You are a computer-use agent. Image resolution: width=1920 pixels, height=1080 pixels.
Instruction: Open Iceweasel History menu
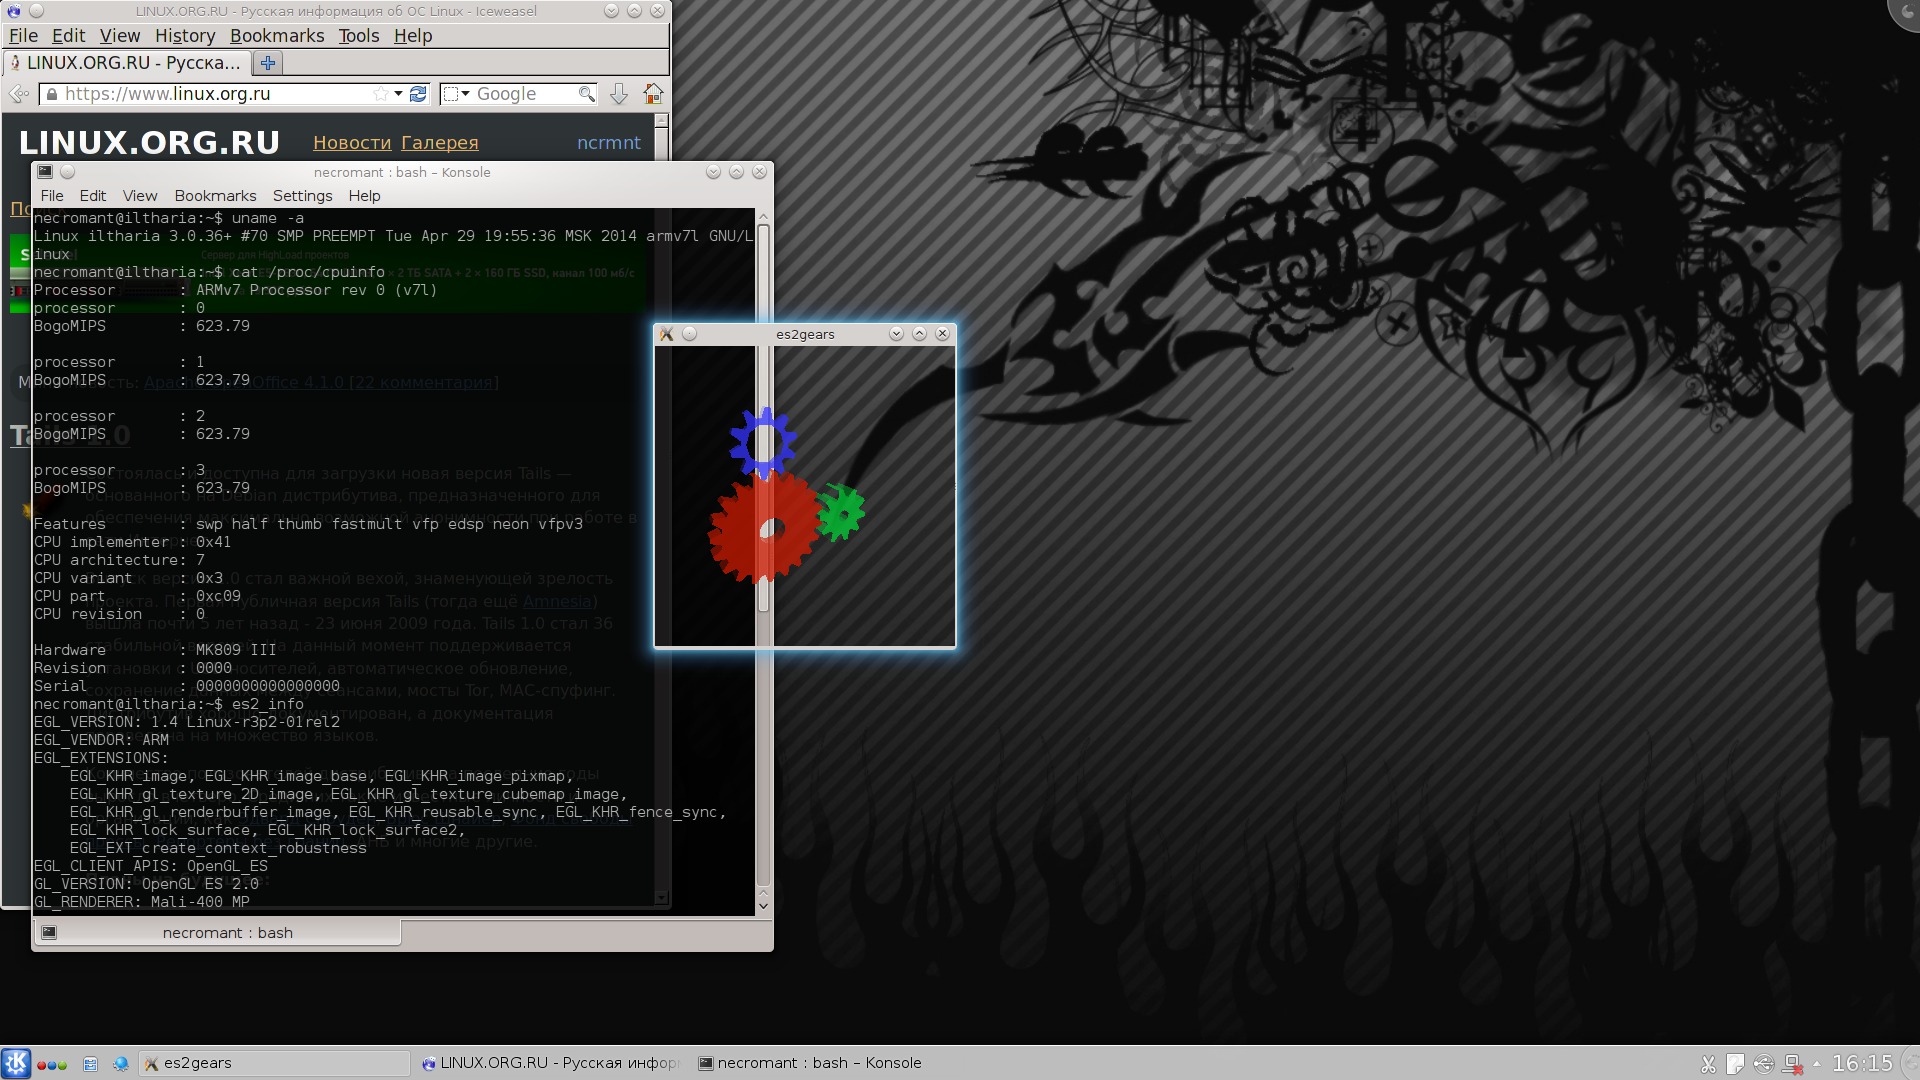click(185, 36)
